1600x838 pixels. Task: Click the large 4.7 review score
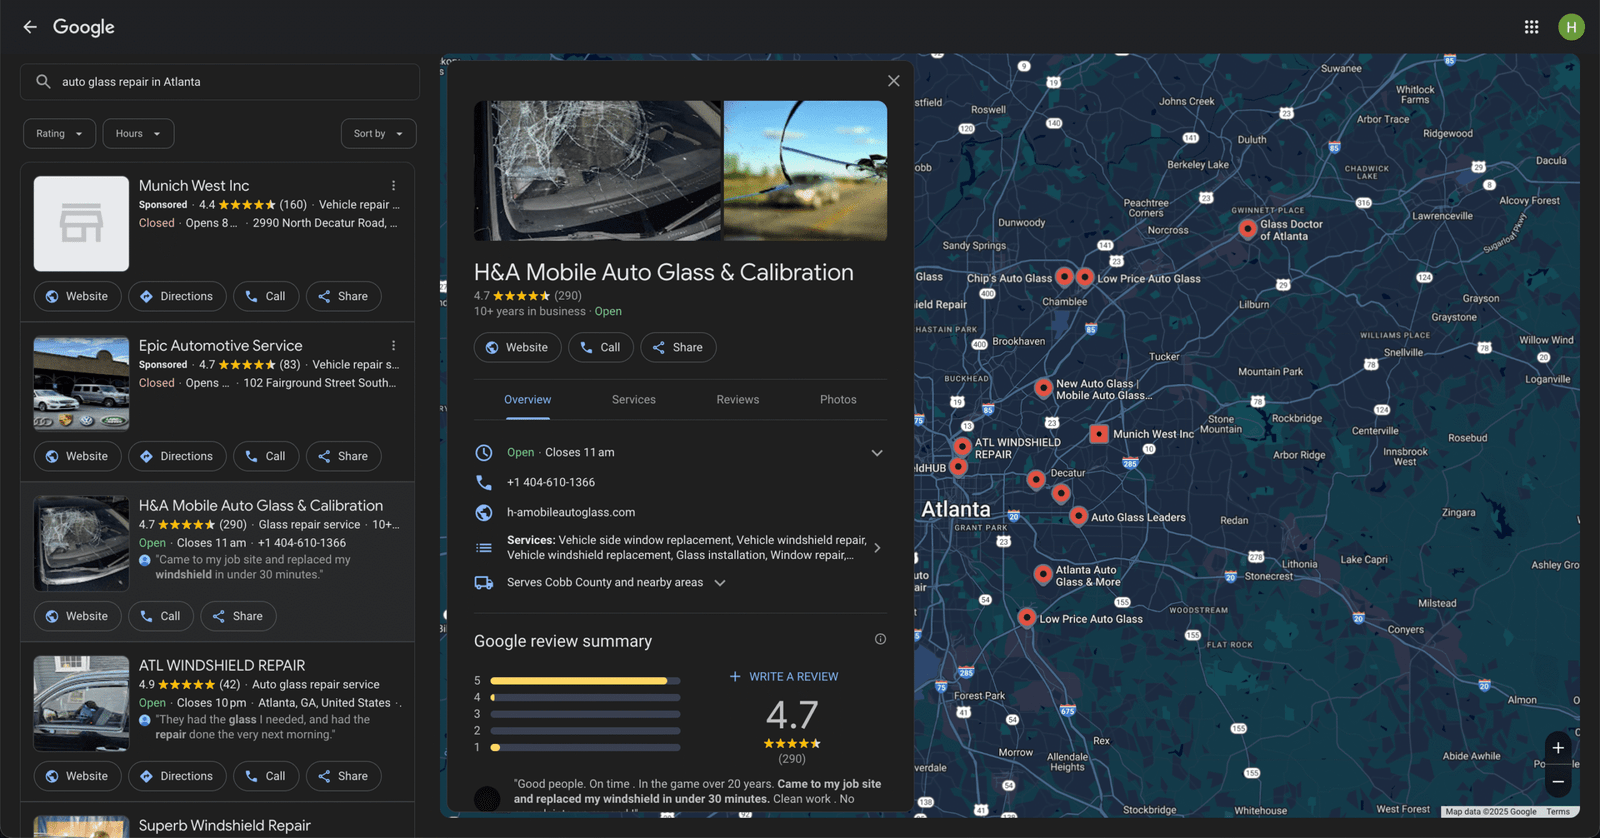[x=792, y=715]
